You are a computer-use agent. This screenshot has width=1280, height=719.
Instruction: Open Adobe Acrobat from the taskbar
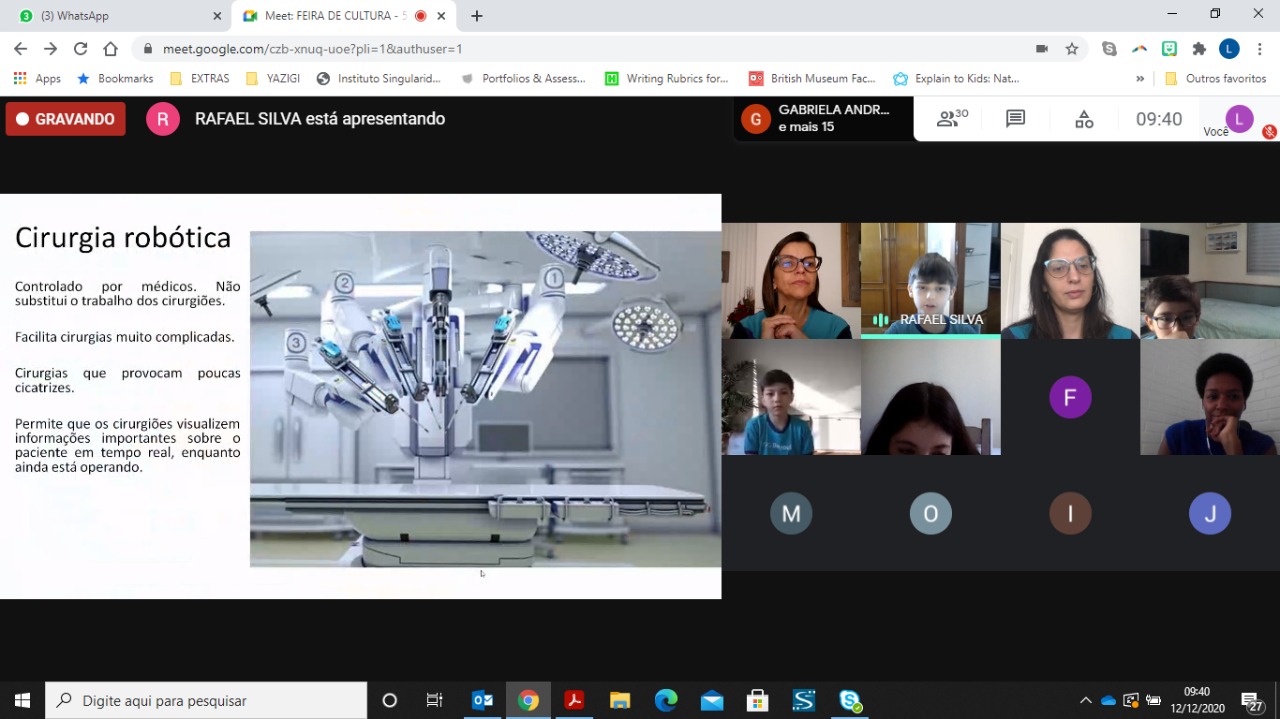tap(574, 700)
